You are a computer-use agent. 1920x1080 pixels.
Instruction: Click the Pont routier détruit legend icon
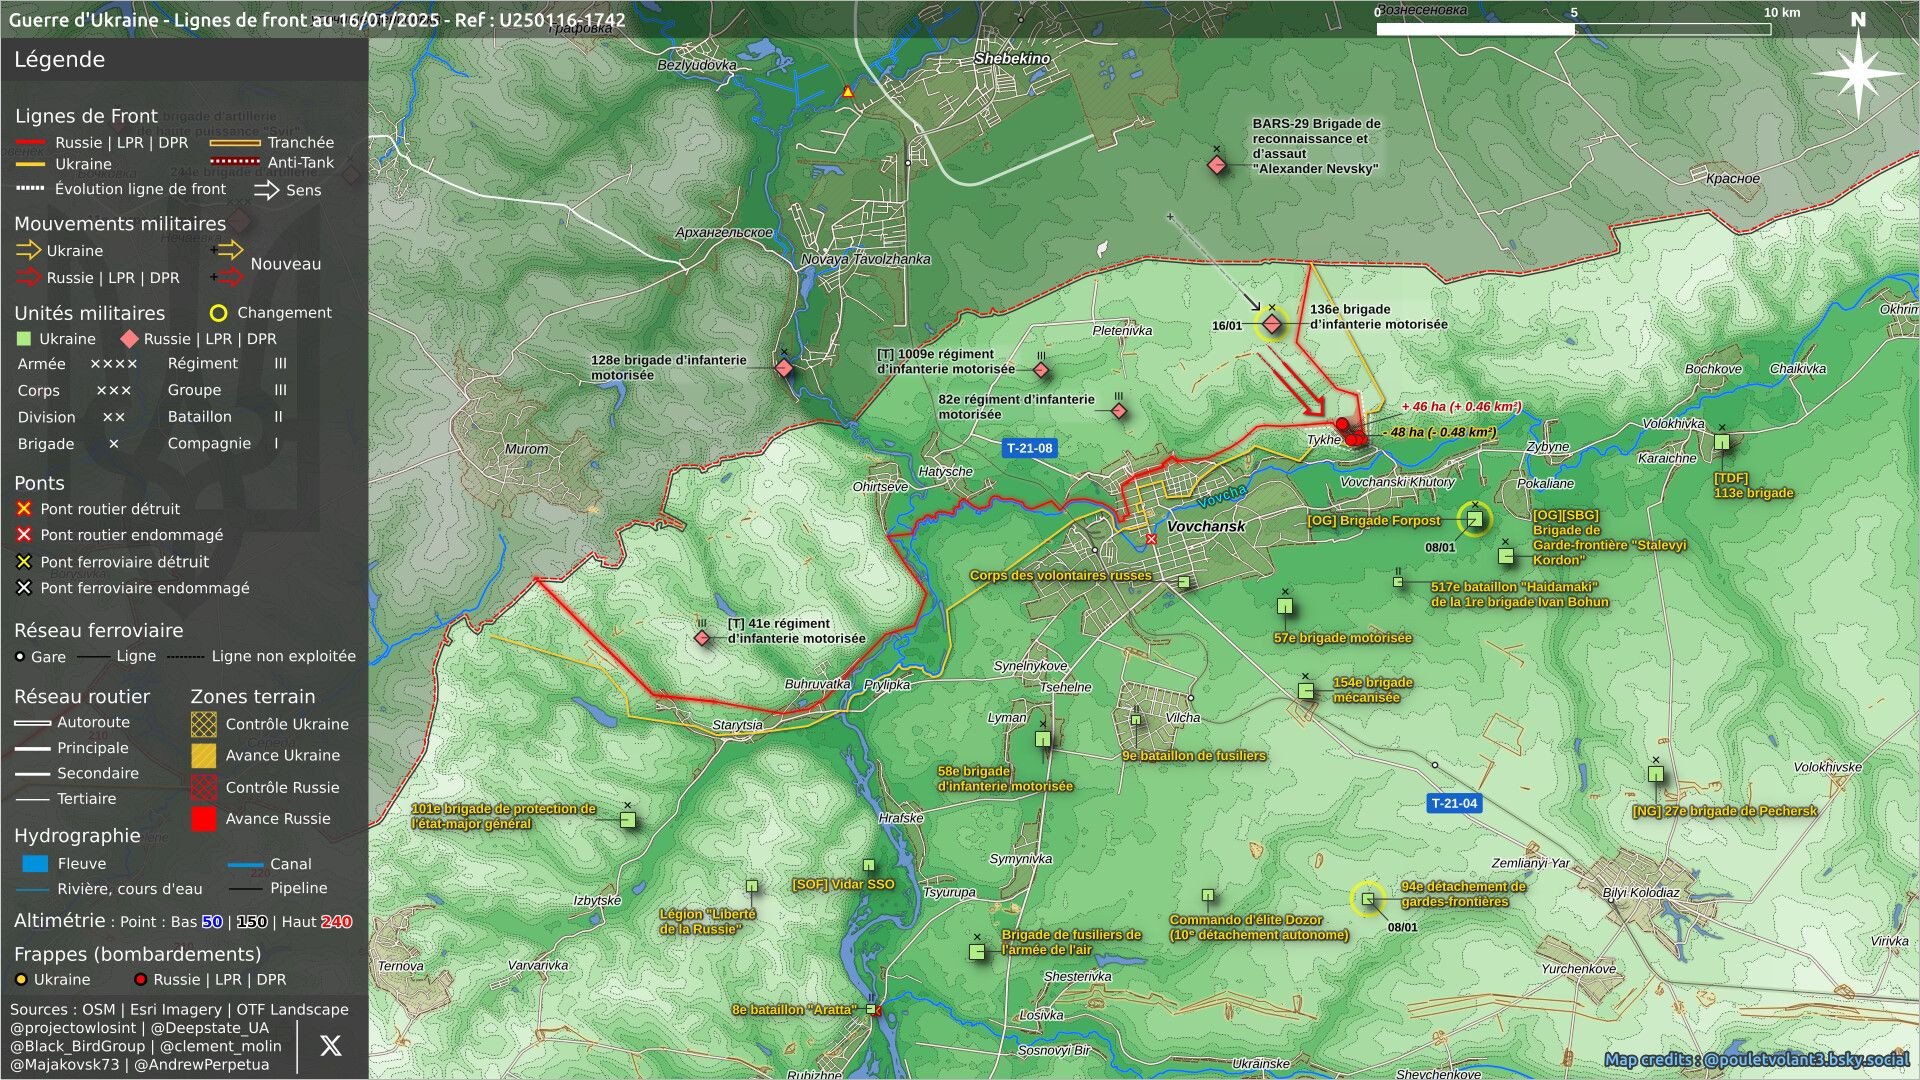[24, 509]
